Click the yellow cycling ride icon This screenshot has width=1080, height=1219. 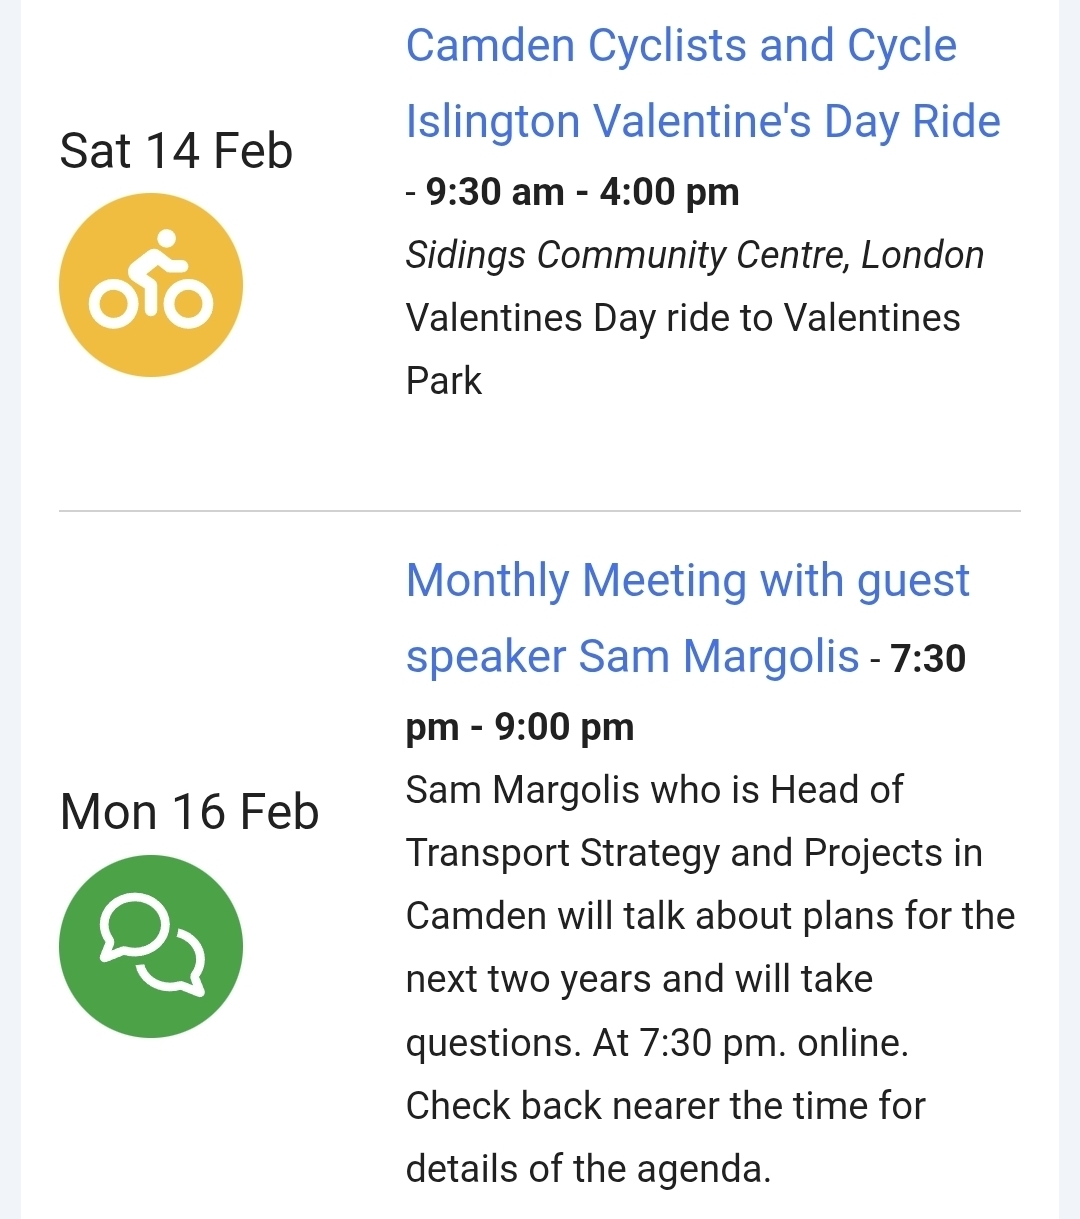[151, 285]
